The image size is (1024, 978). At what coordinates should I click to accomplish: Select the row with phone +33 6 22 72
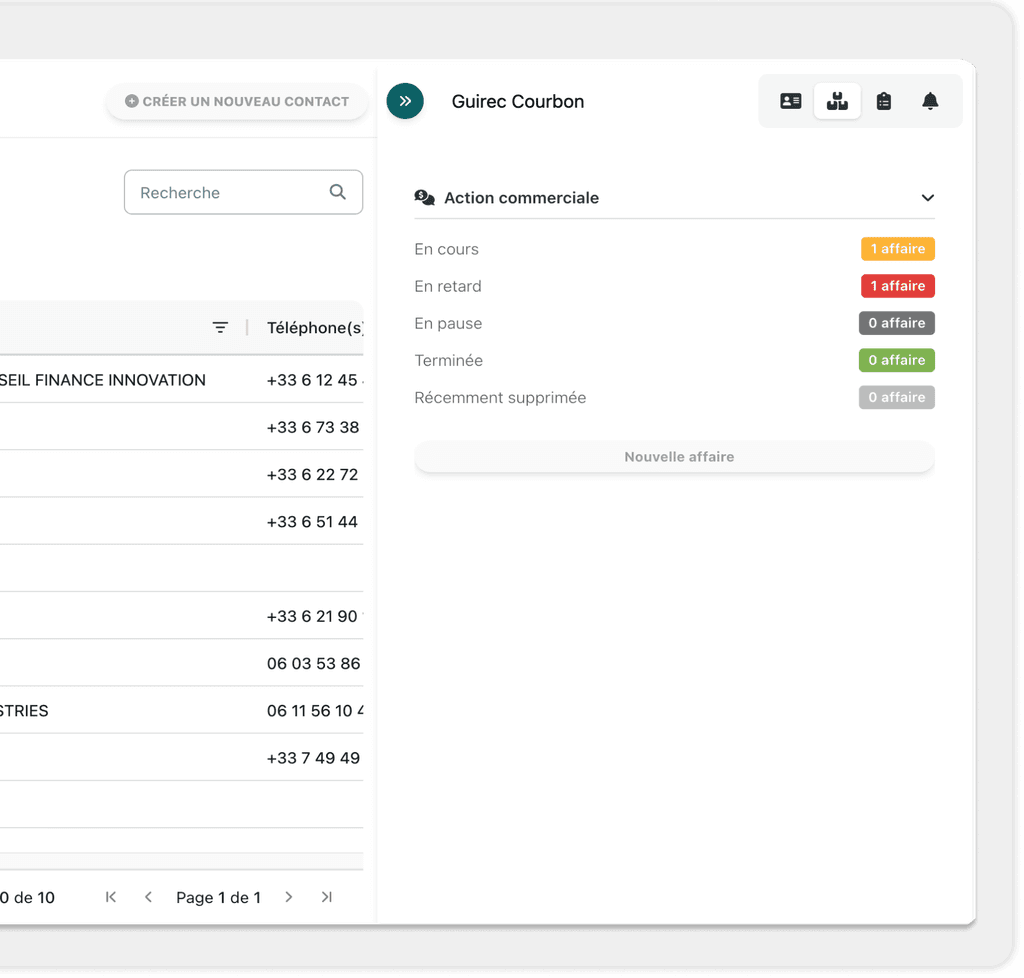click(182, 475)
